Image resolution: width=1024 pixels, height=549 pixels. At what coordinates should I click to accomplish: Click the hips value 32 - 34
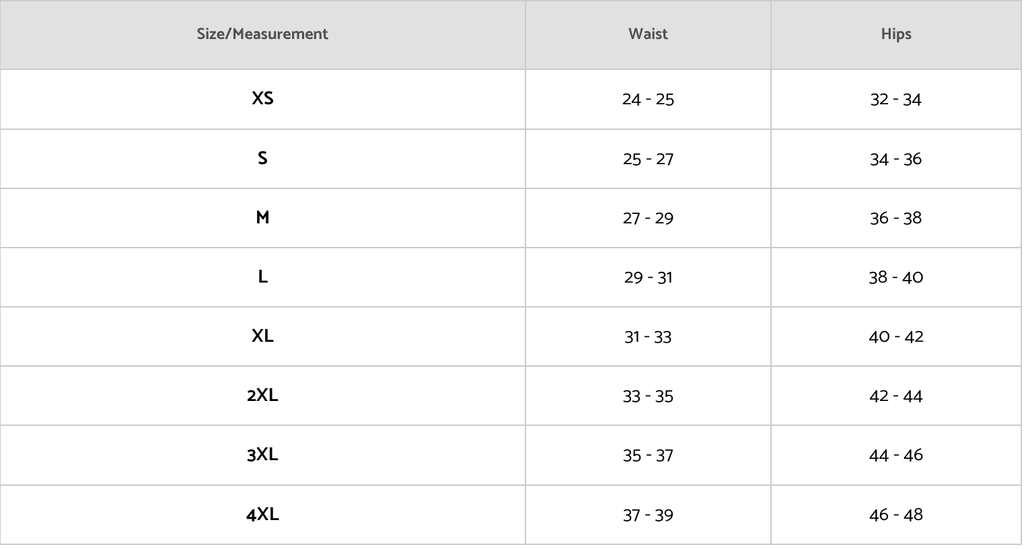pyautogui.click(x=896, y=99)
